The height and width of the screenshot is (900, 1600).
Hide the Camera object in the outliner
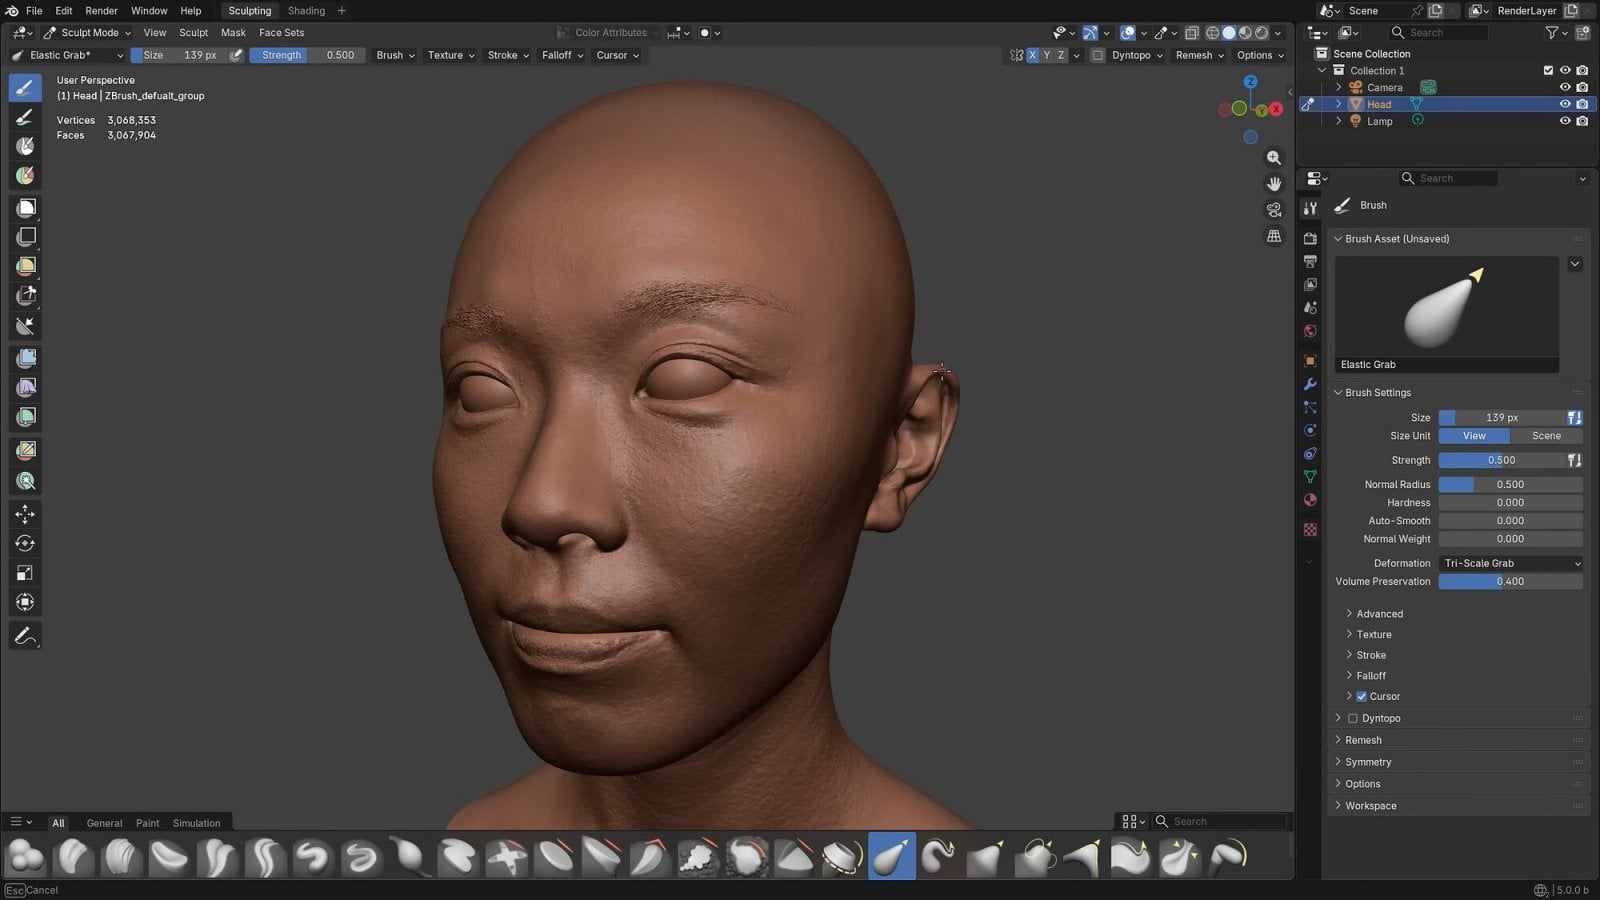[1565, 87]
